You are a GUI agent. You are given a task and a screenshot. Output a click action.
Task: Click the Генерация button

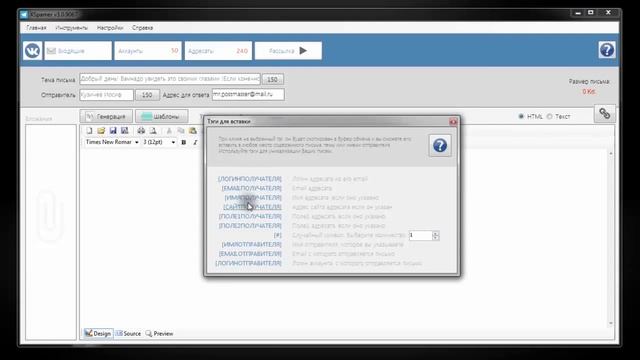(x=106, y=116)
